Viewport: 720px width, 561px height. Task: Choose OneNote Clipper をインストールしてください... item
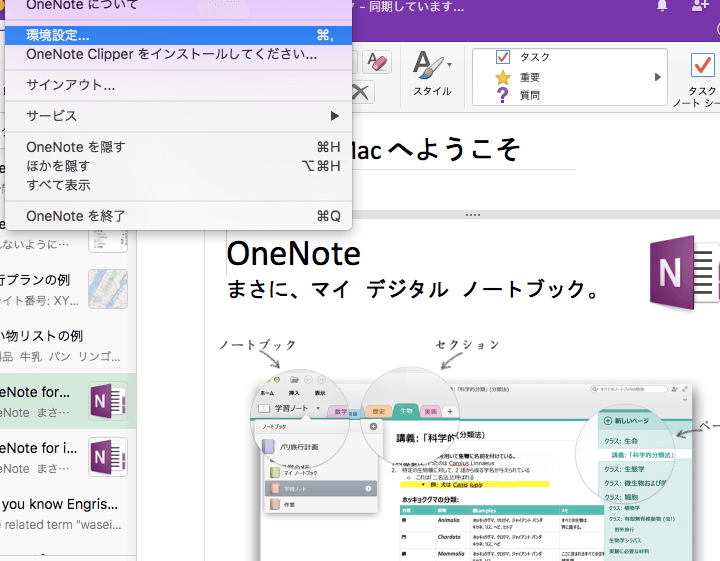pos(178,54)
